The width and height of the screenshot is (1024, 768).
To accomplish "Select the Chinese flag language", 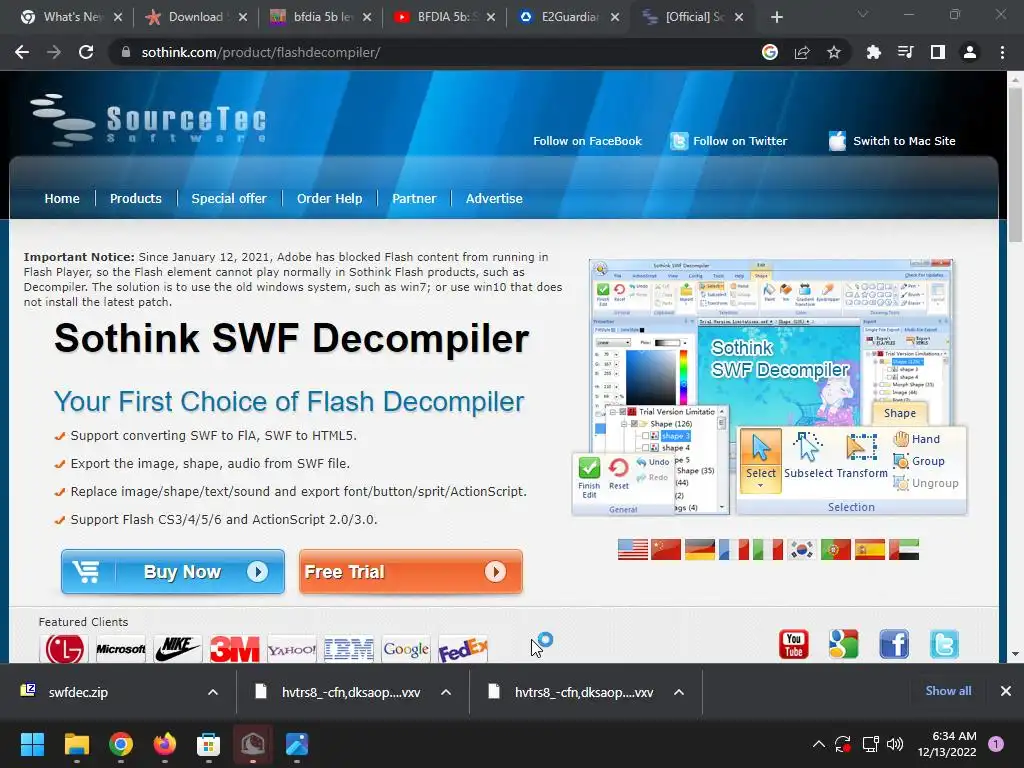I will [666, 550].
